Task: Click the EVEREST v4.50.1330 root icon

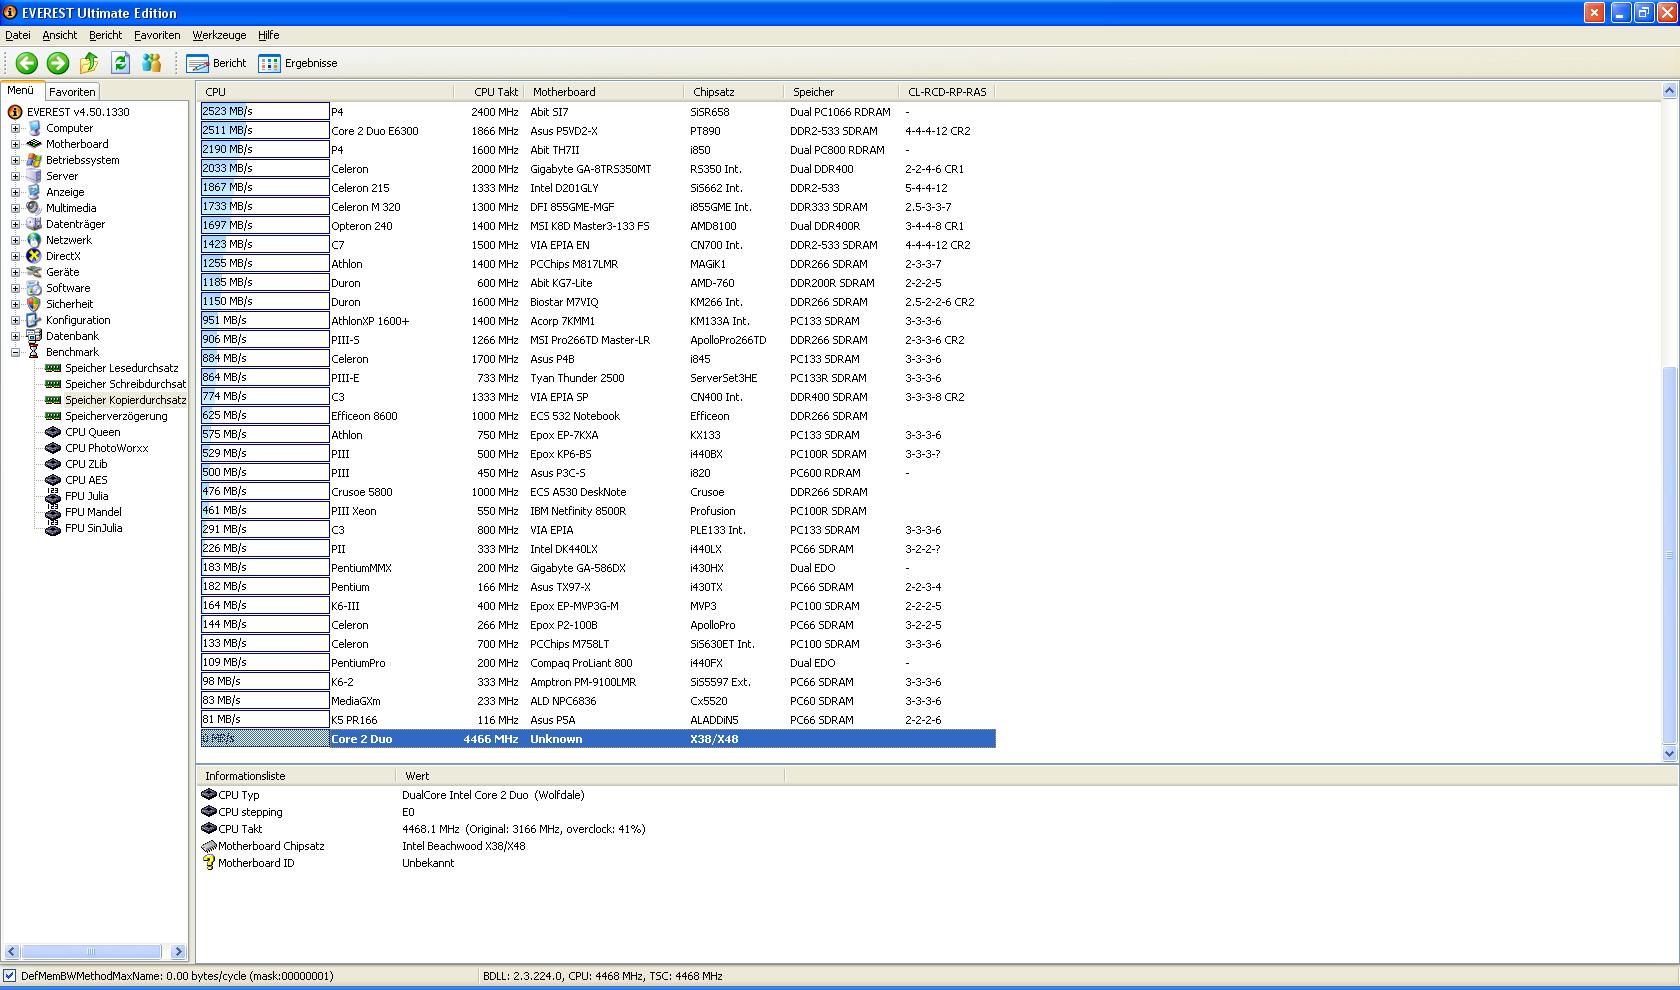Action: [x=15, y=112]
